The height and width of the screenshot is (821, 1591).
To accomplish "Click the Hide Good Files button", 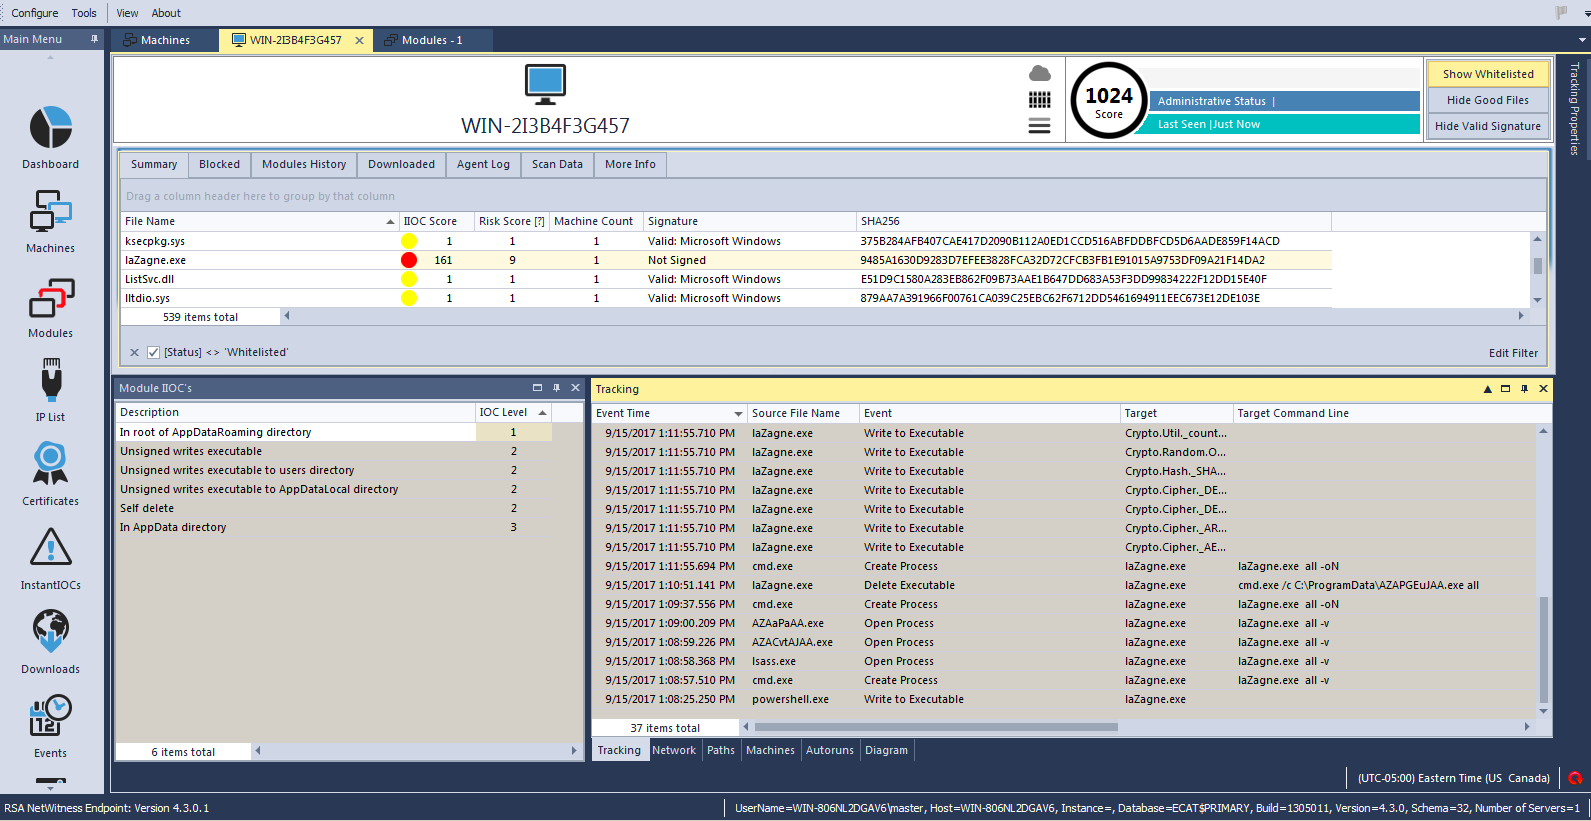I will pyautogui.click(x=1487, y=100).
